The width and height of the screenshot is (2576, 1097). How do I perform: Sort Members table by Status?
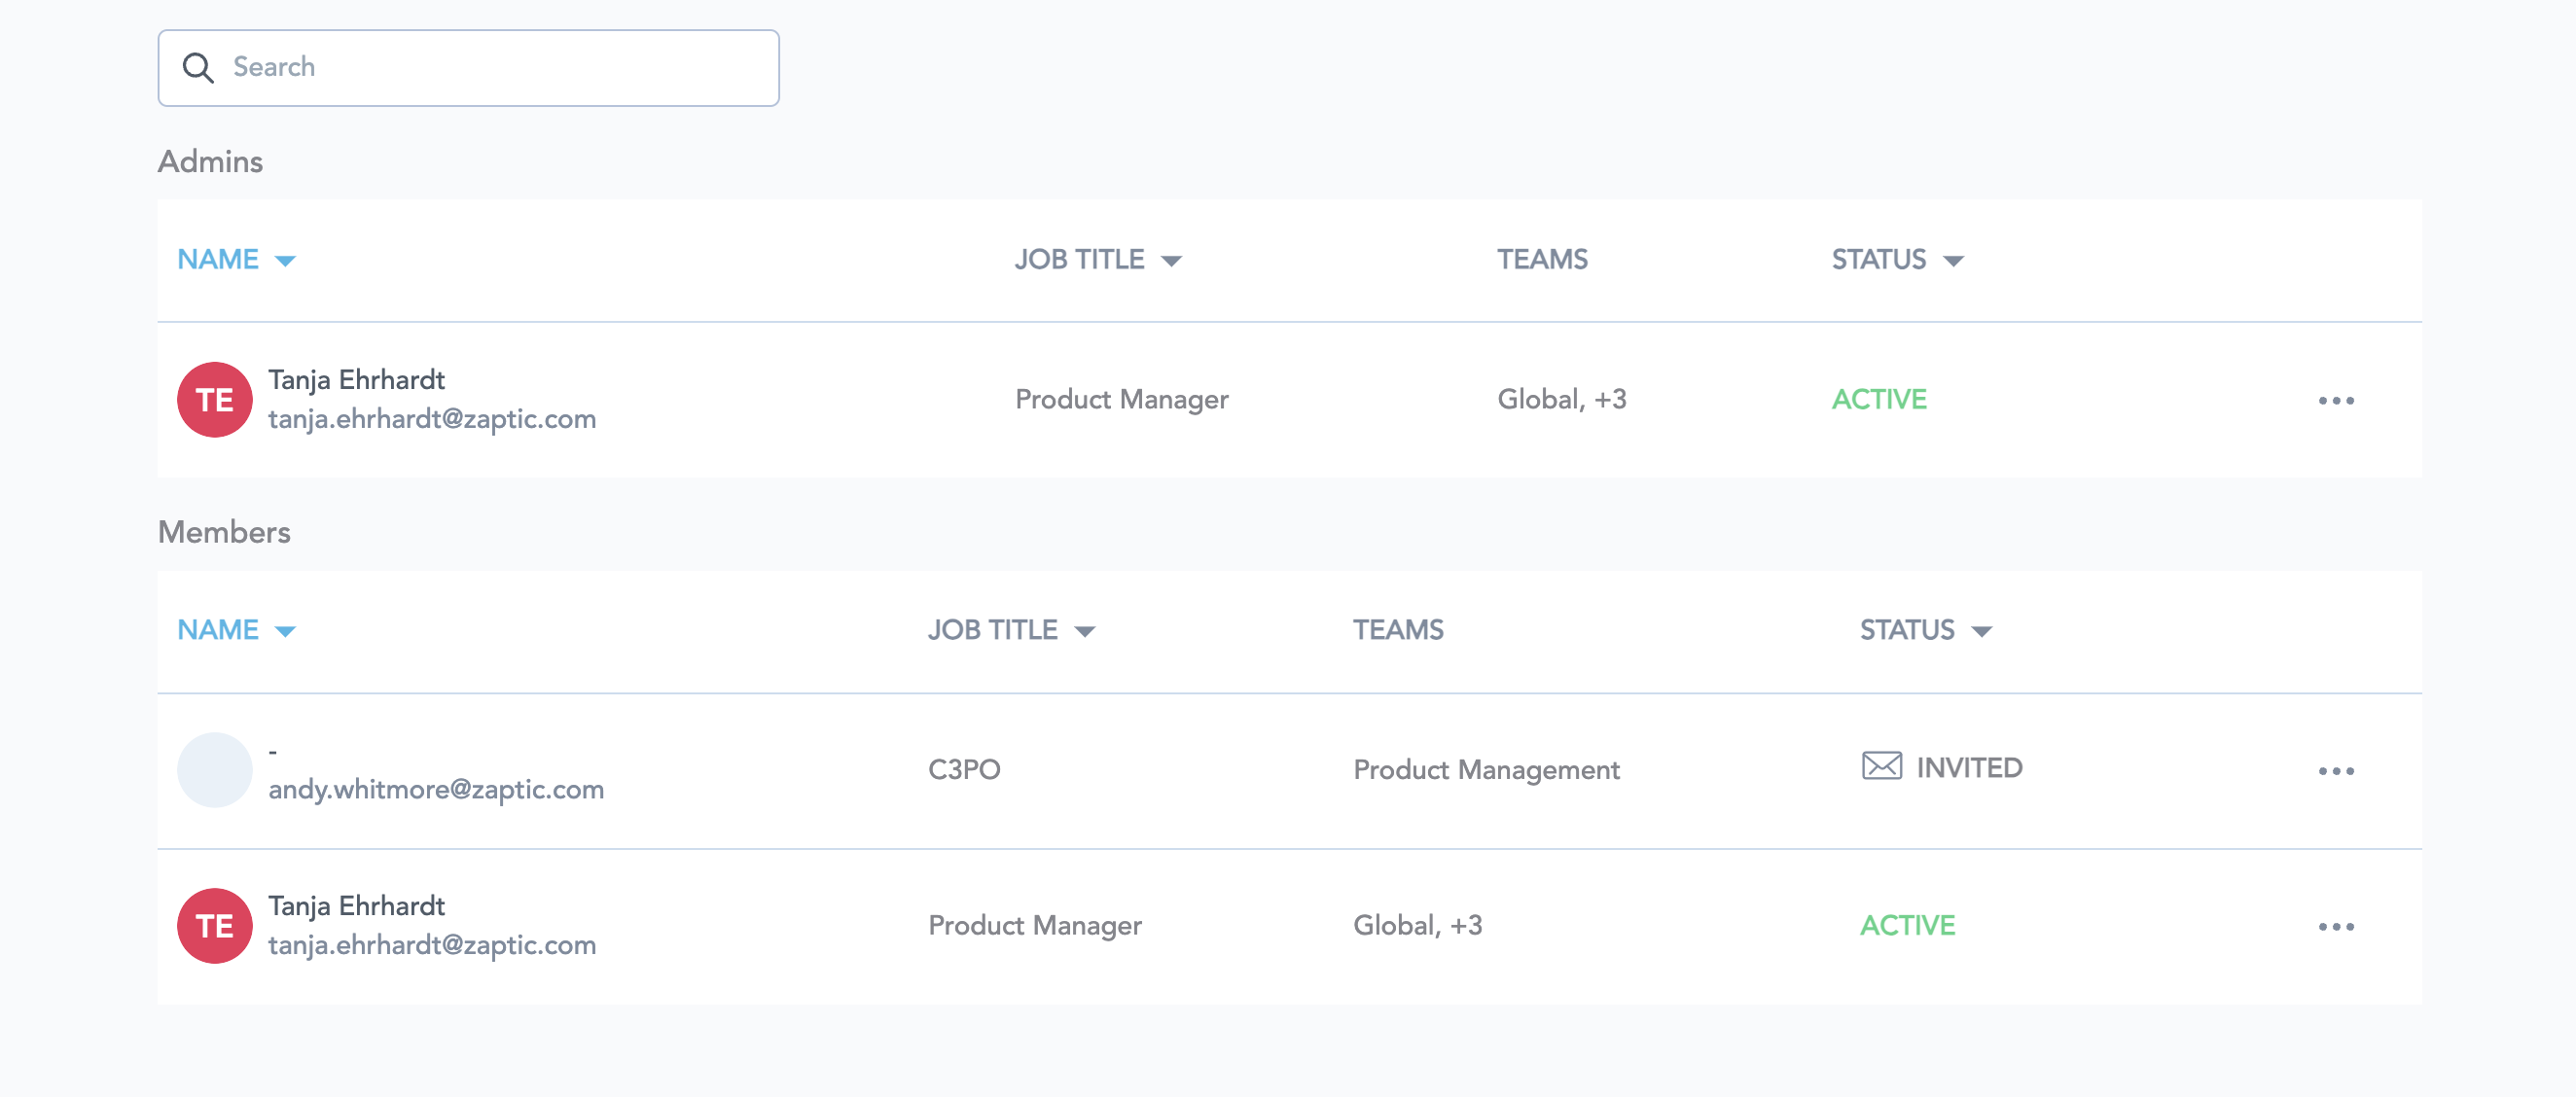[x=1924, y=630]
